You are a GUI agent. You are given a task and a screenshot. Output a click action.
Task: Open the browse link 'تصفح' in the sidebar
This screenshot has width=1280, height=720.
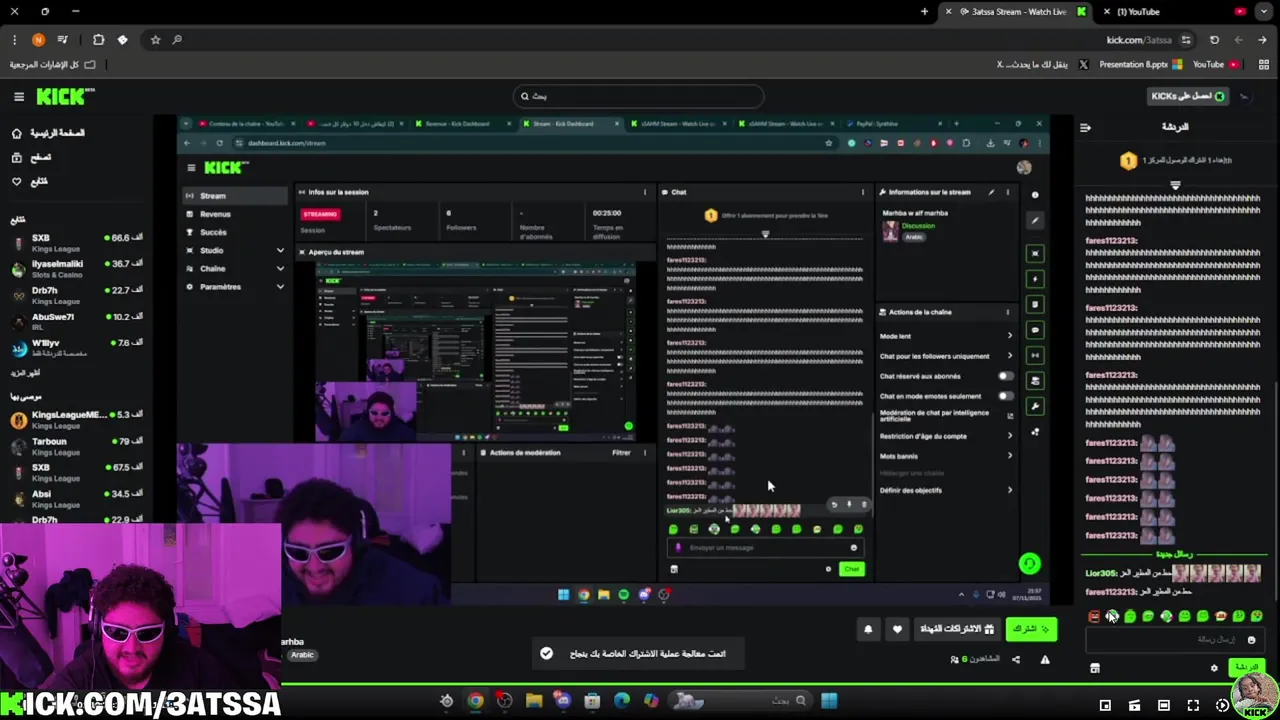click(31, 157)
